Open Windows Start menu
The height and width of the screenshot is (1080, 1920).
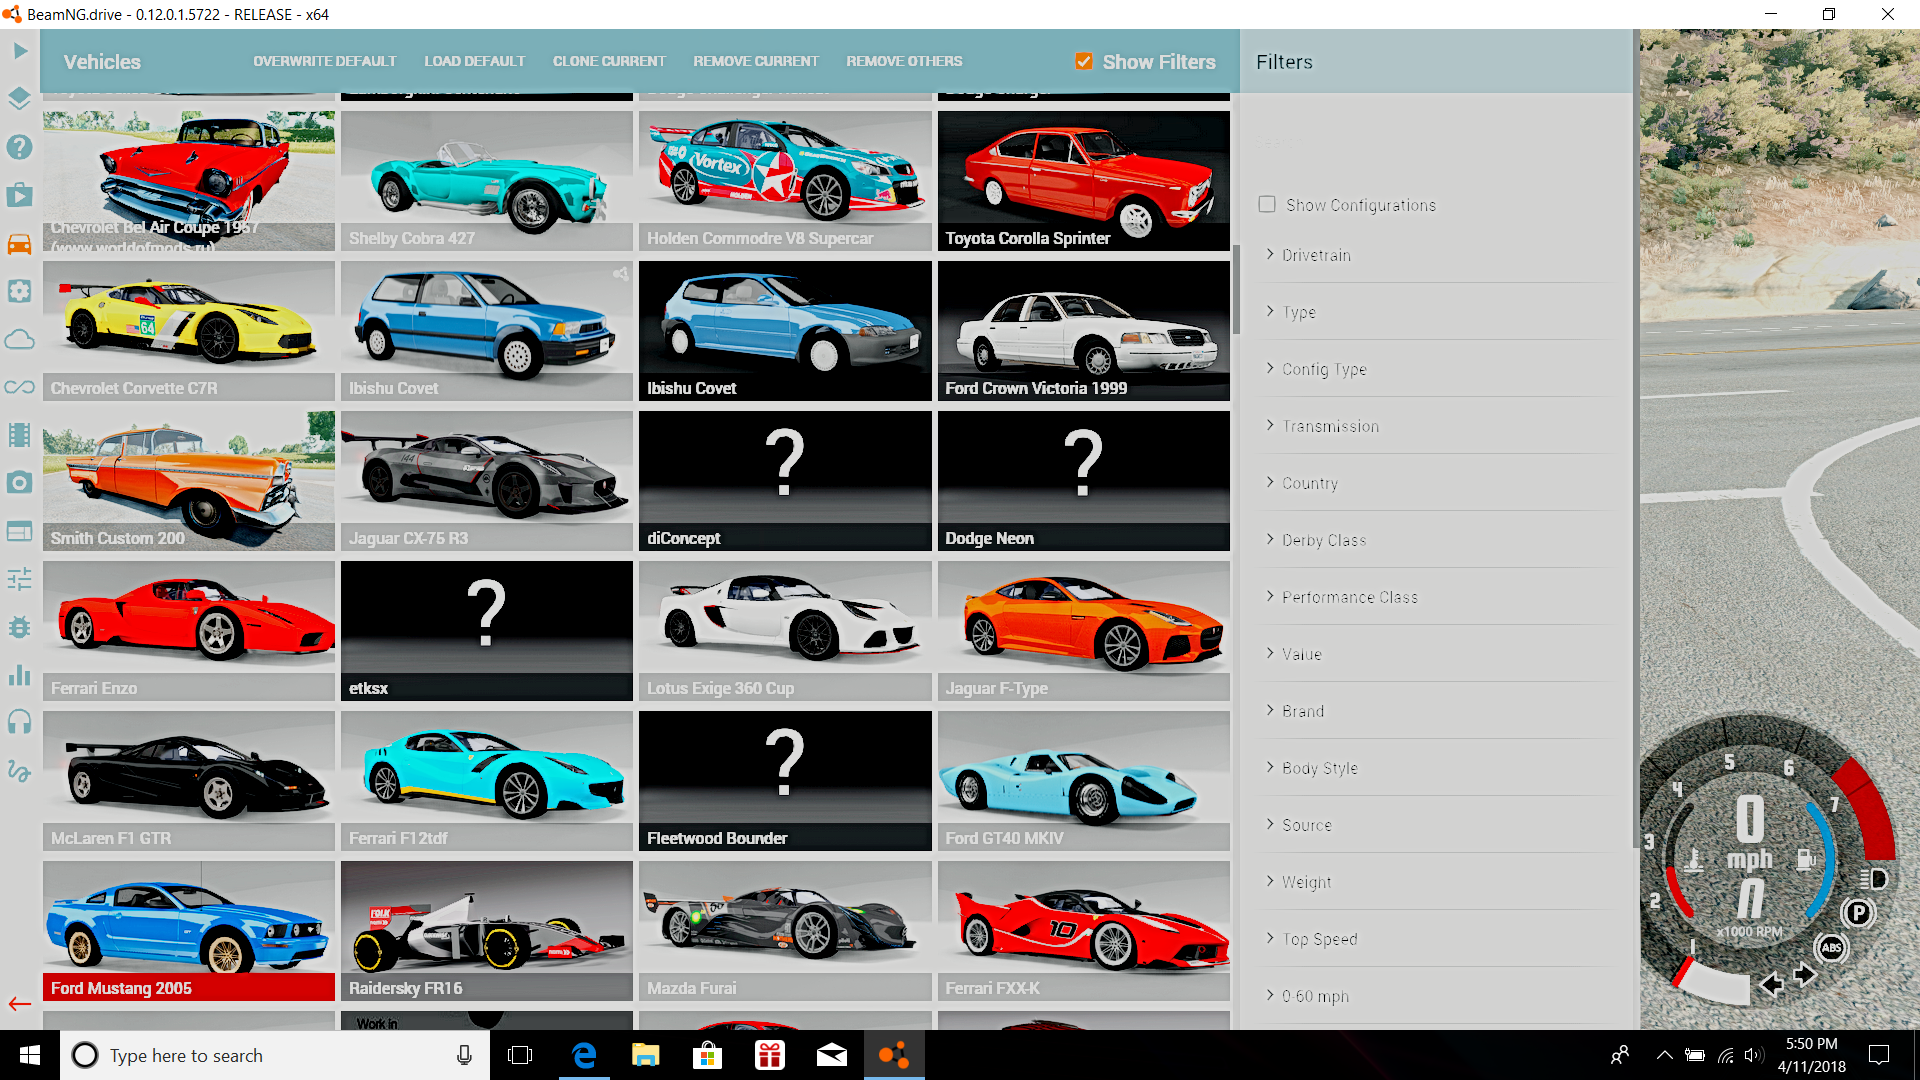pos(29,1055)
